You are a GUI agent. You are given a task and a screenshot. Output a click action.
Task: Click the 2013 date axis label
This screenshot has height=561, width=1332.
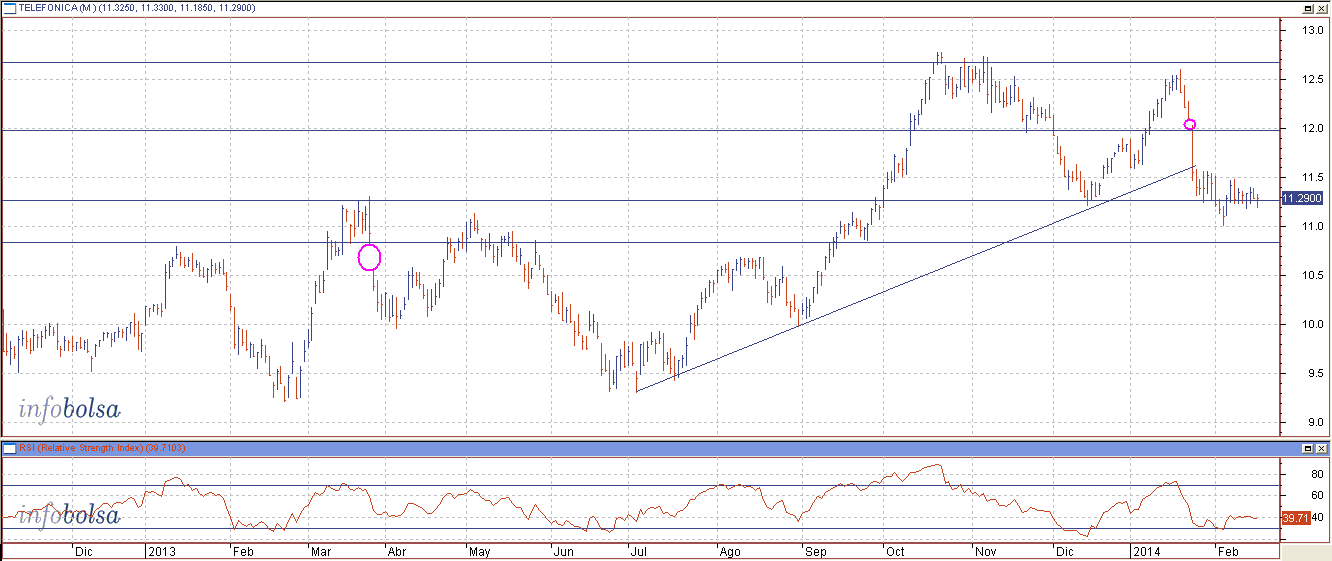[x=160, y=552]
